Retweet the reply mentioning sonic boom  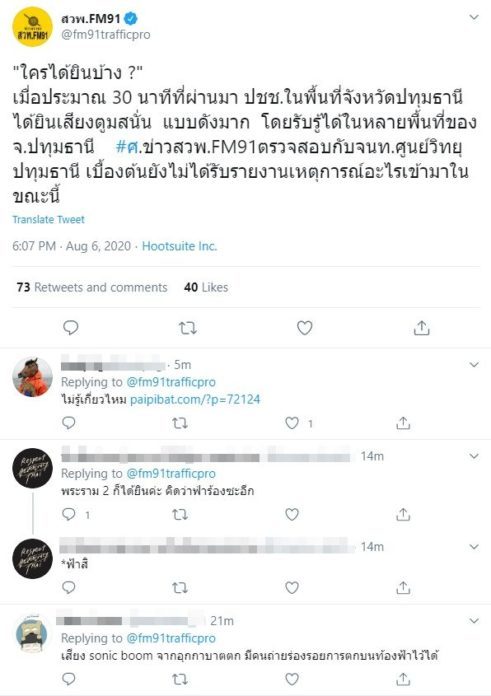[180, 679]
